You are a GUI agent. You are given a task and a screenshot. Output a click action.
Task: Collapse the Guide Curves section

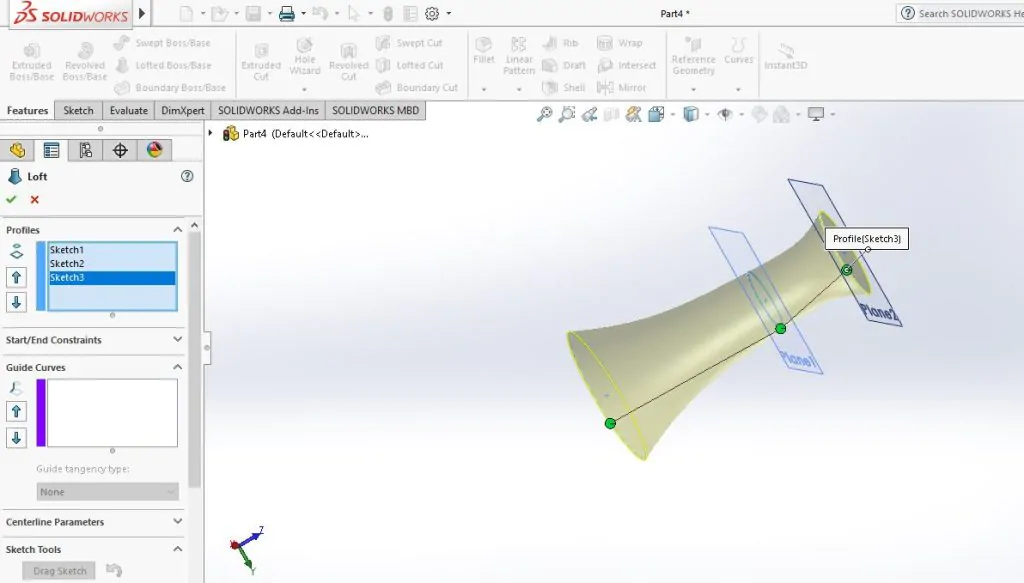(178, 367)
